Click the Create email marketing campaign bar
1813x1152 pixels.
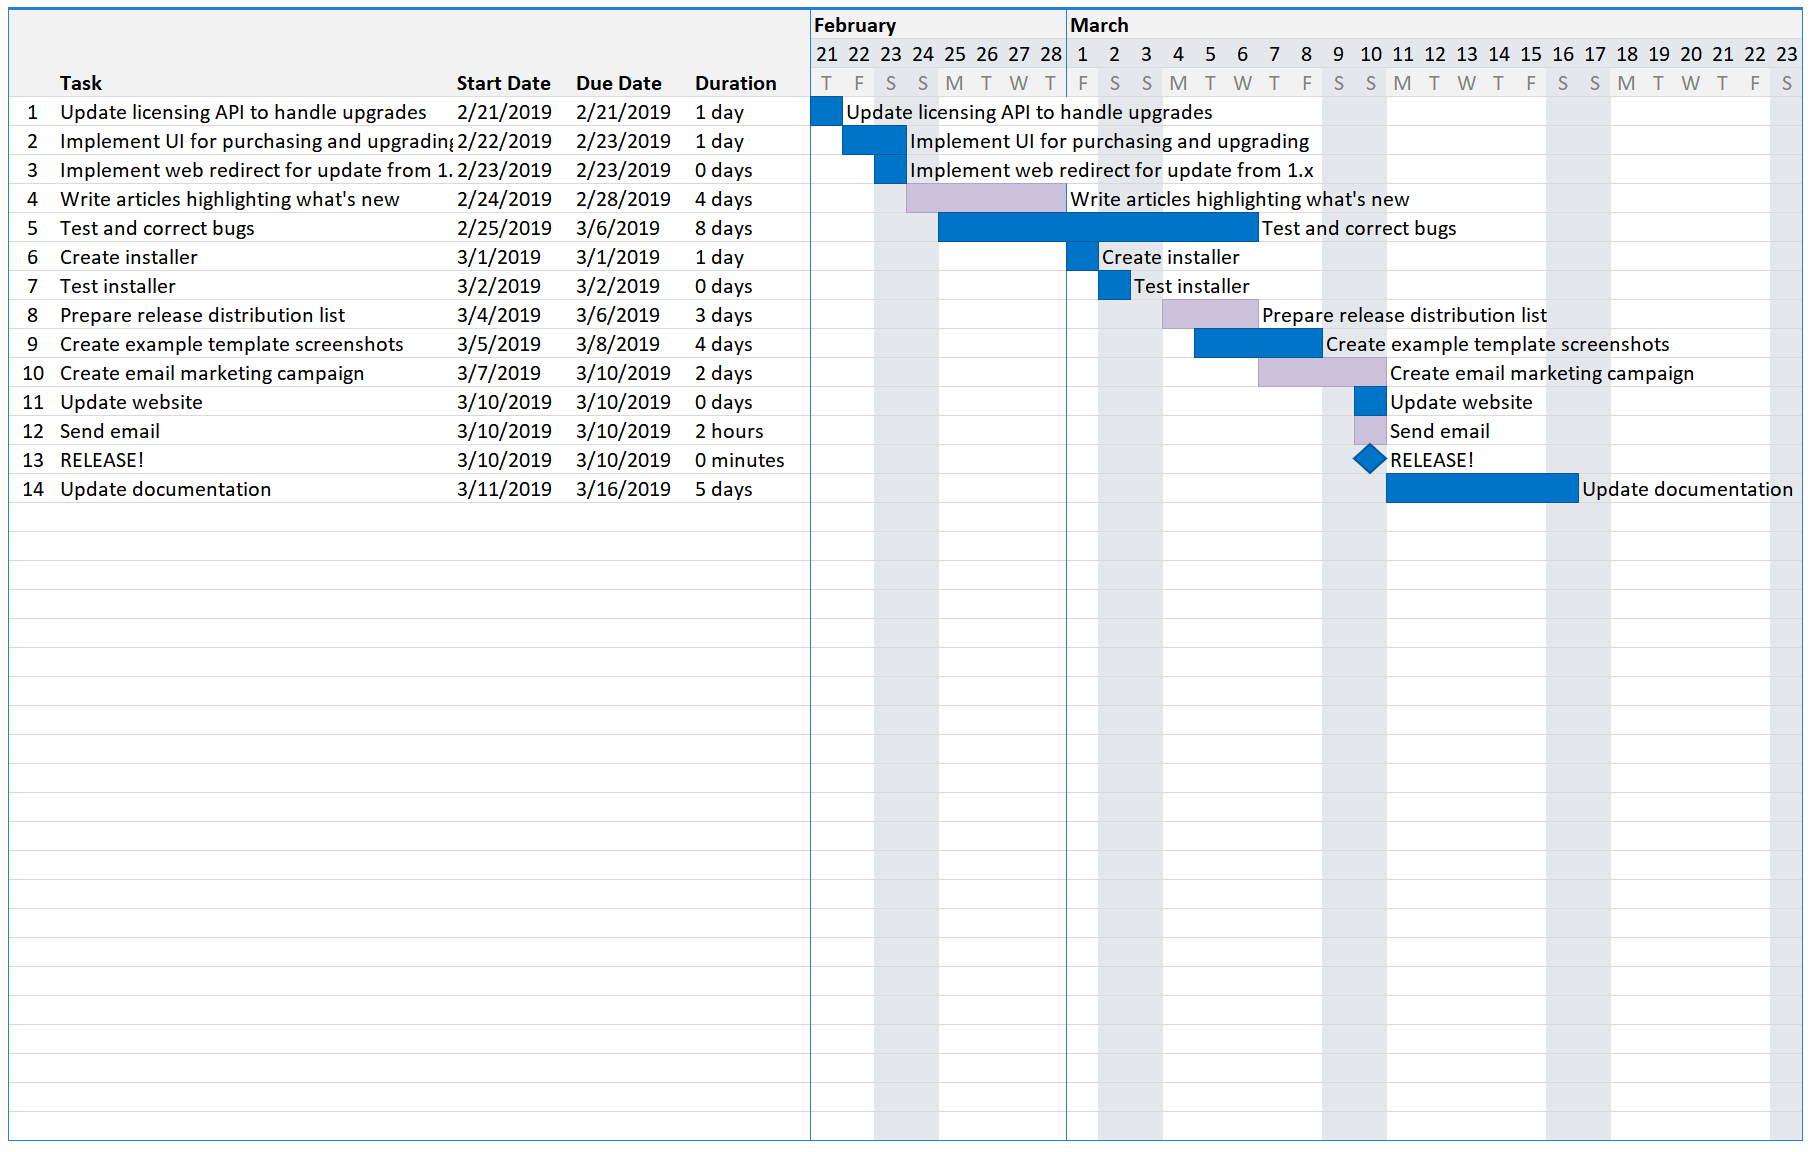coord(1321,373)
